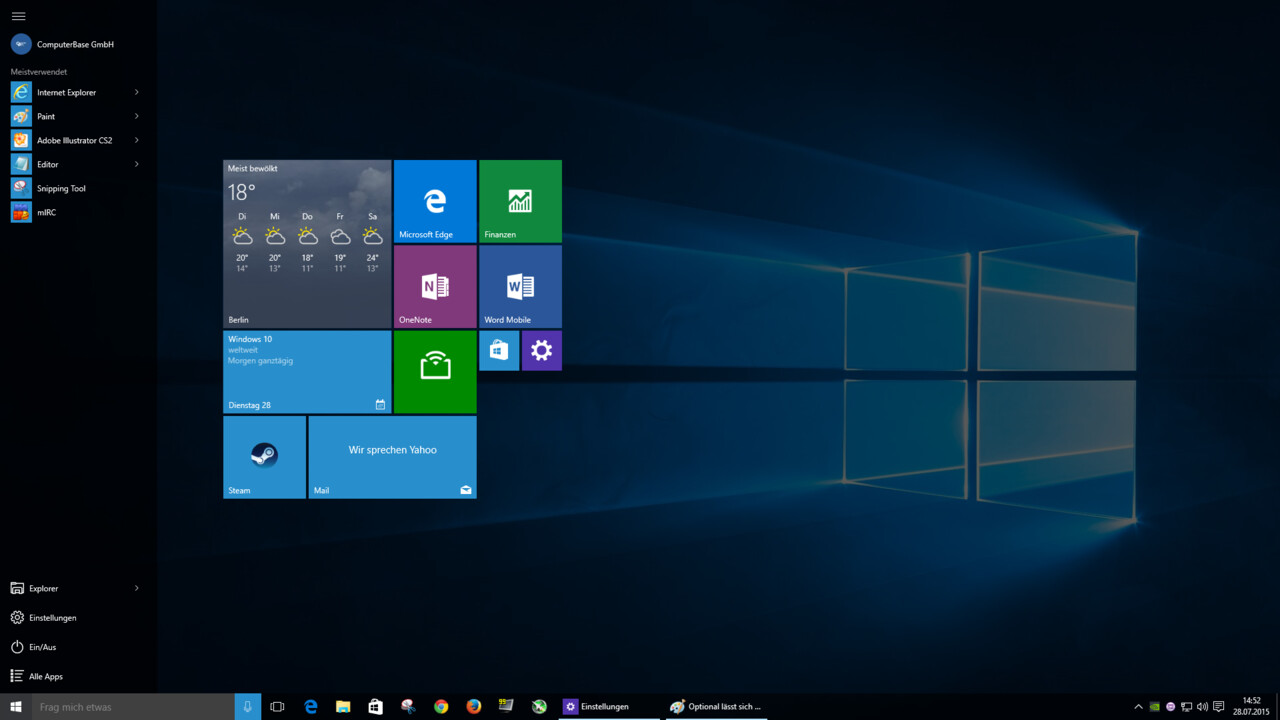Open Settings via the gear tile
Screen dimensions: 1280x720
541,350
